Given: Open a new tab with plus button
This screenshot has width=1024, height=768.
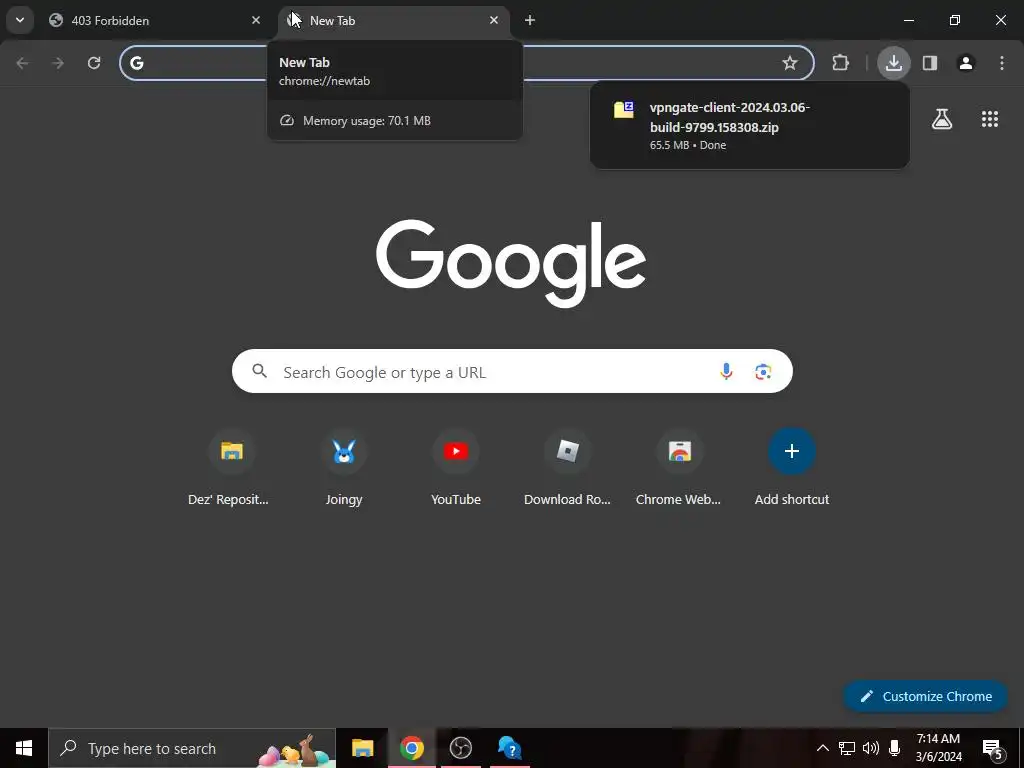Looking at the screenshot, I should (x=530, y=20).
